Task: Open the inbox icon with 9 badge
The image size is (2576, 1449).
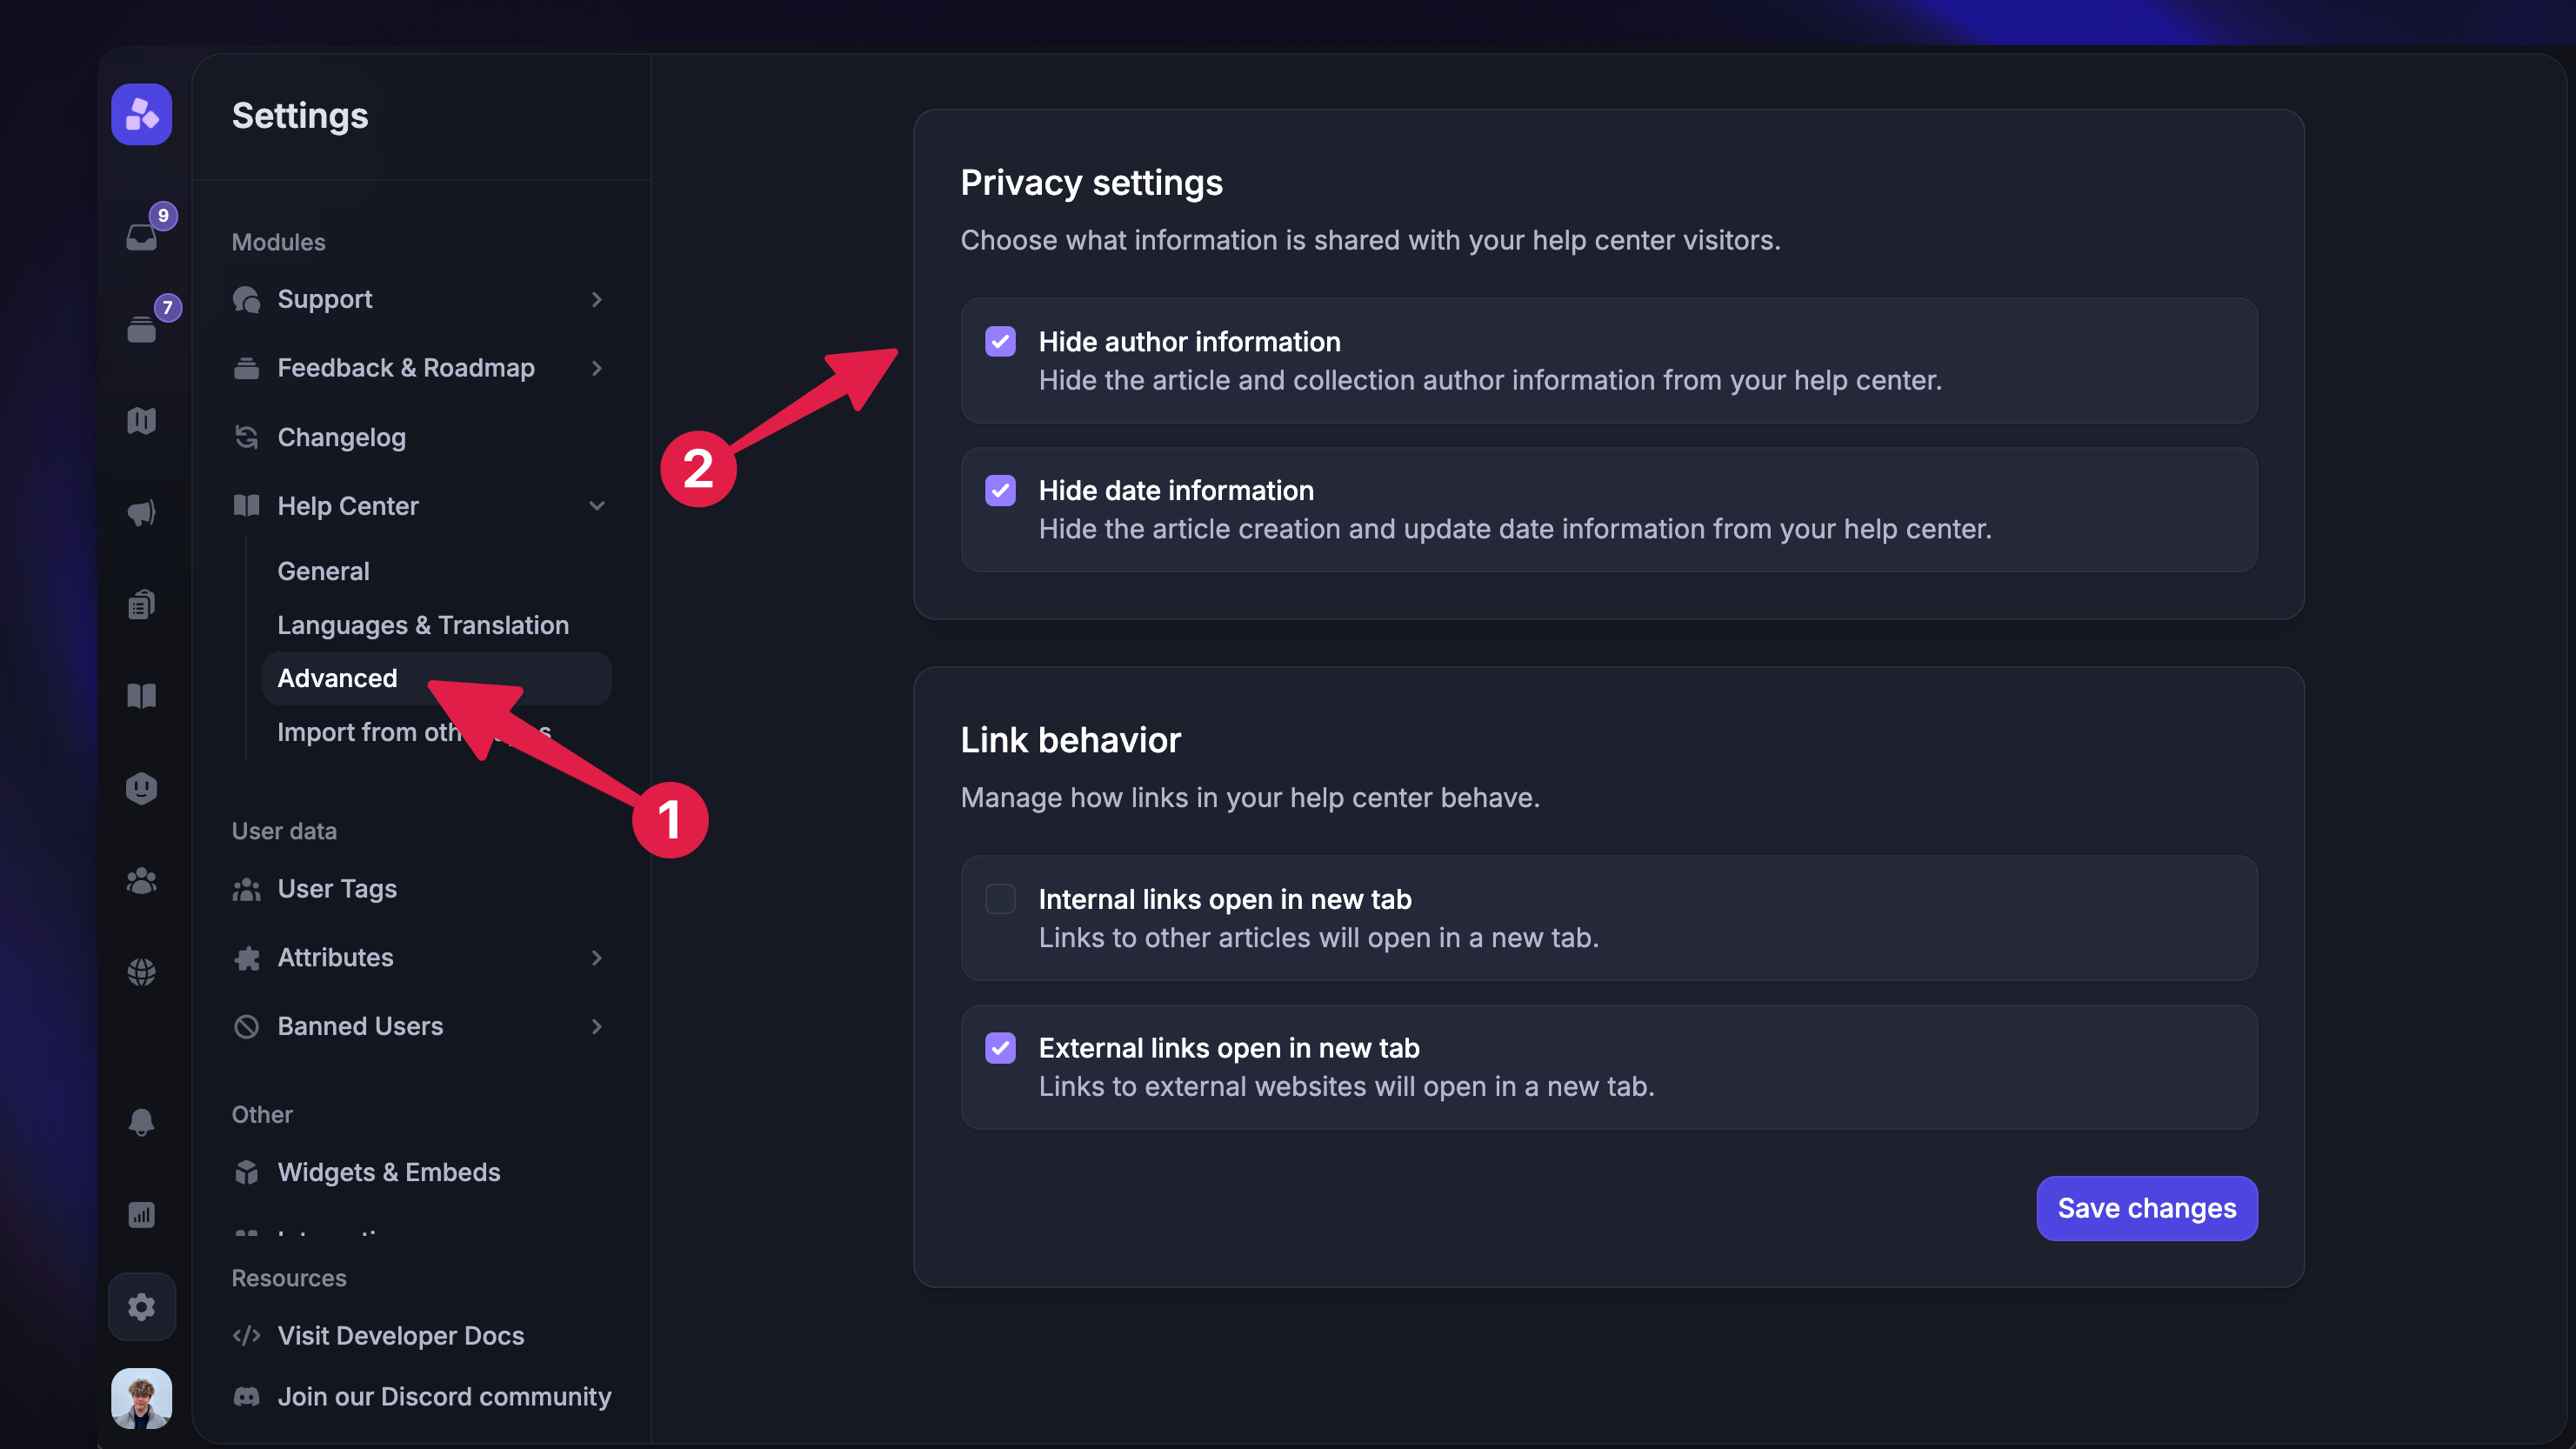Action: [142, 236]
